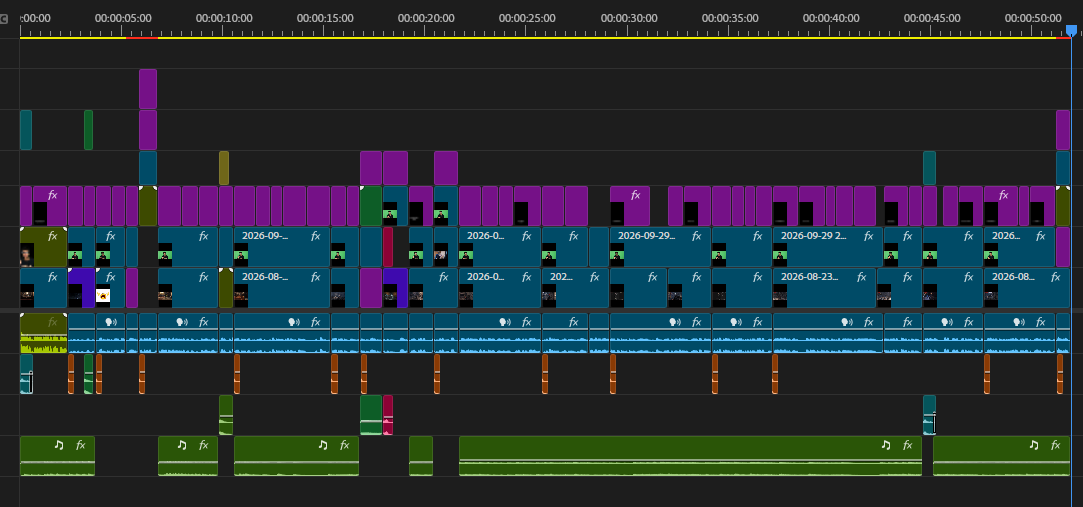Click the 00:00:30:00 ruler timecode
The height and width of the screenshot is (507, 1083).
click(629, 18)
